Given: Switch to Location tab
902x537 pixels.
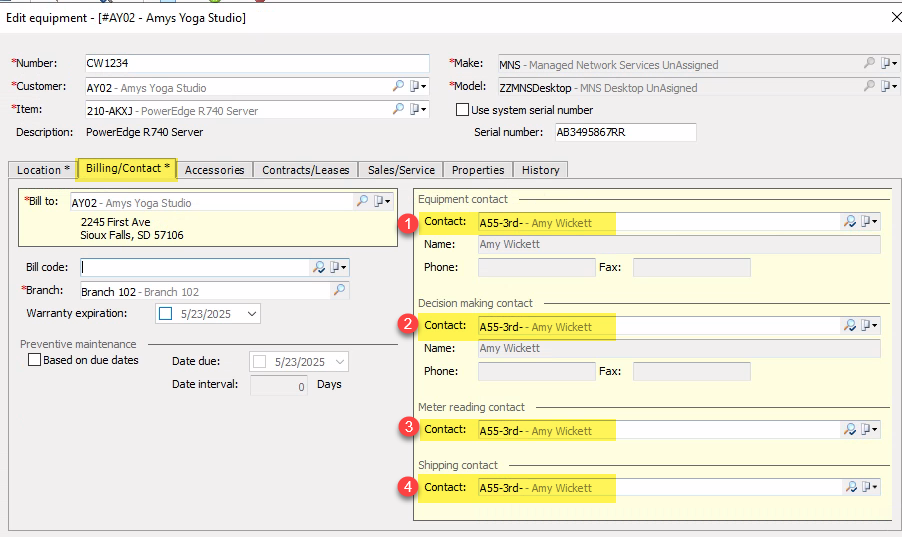Looking at the screenshot, I should click(43, 170).
